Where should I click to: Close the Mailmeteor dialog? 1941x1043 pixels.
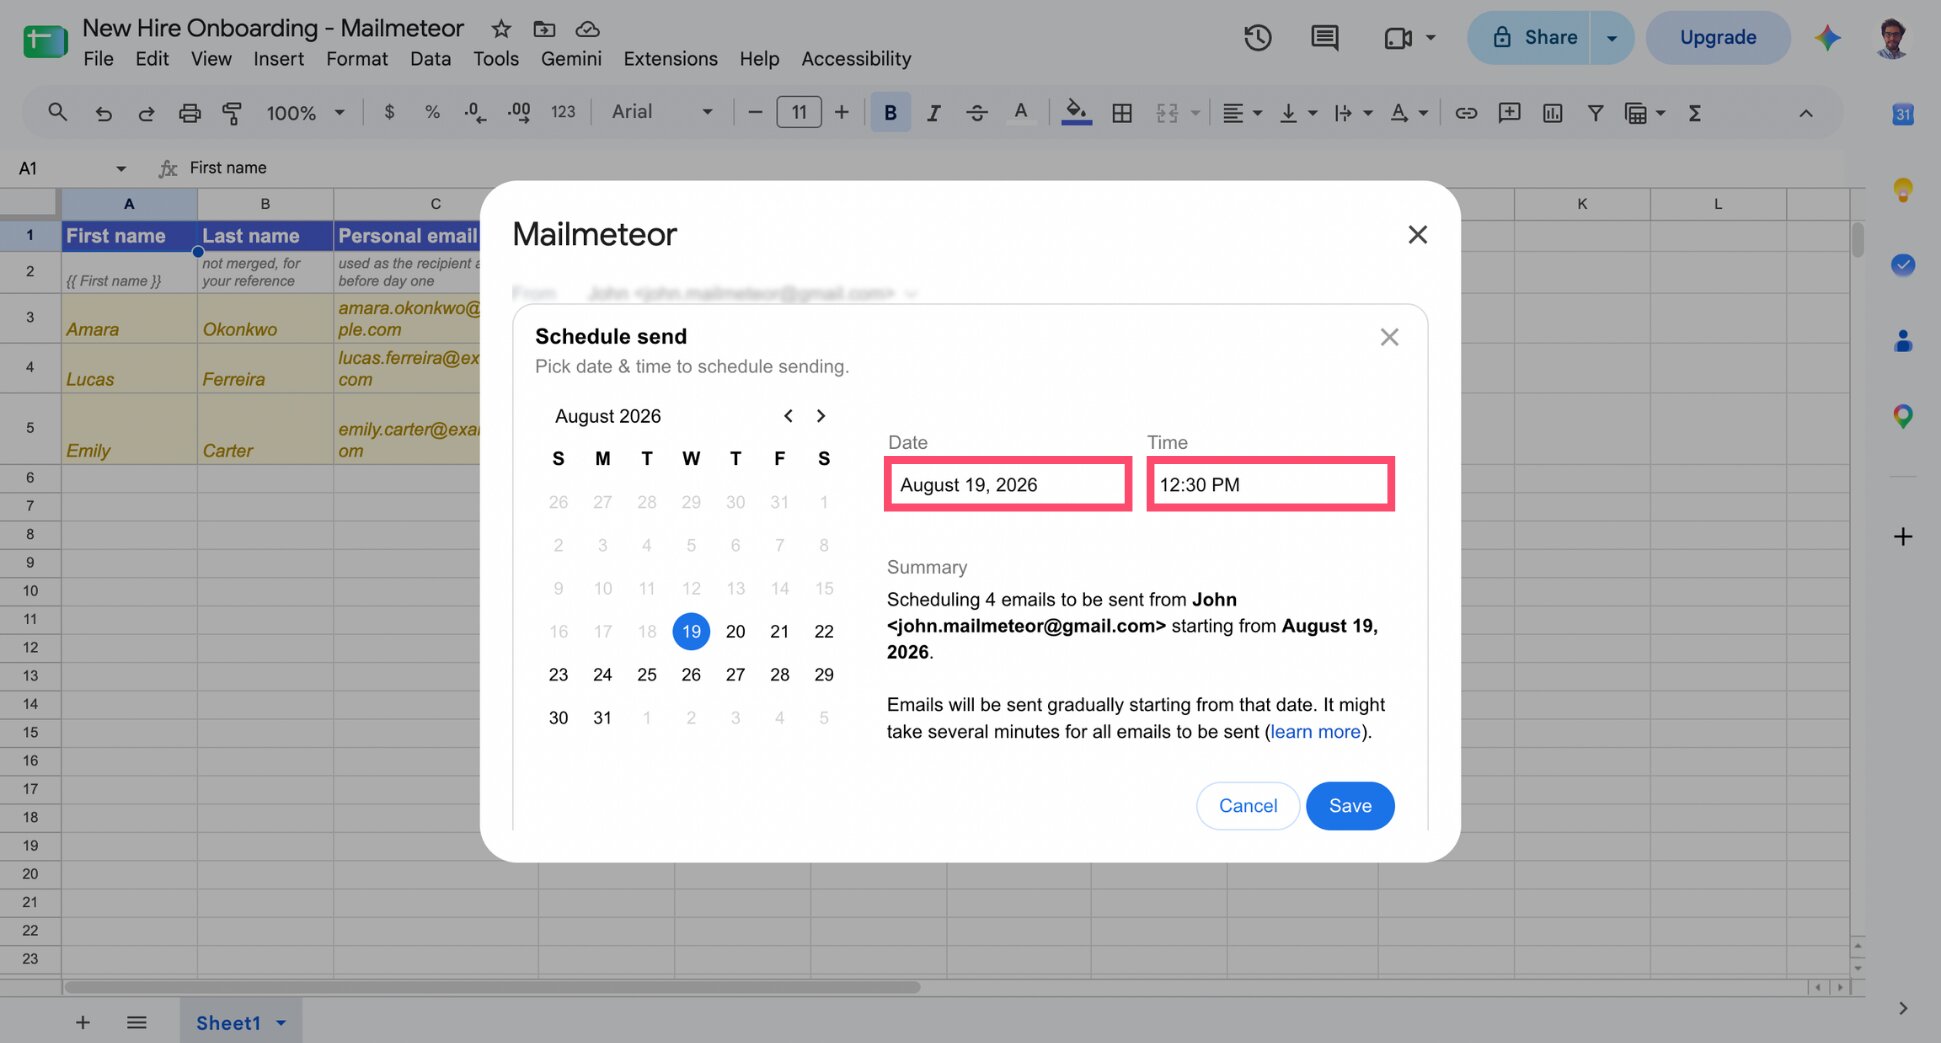point(1417,235)
